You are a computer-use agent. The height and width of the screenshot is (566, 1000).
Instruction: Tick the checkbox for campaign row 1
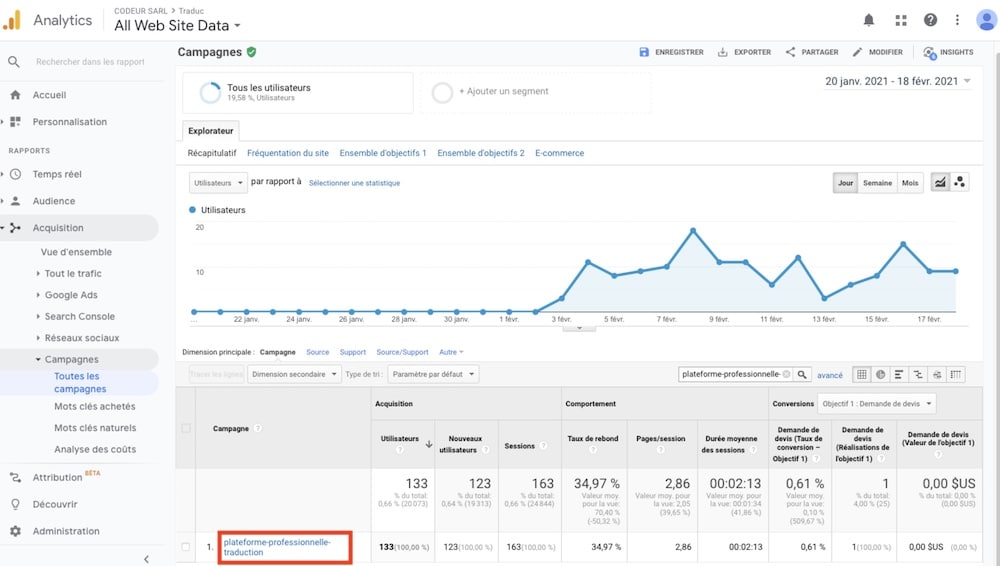185,547
